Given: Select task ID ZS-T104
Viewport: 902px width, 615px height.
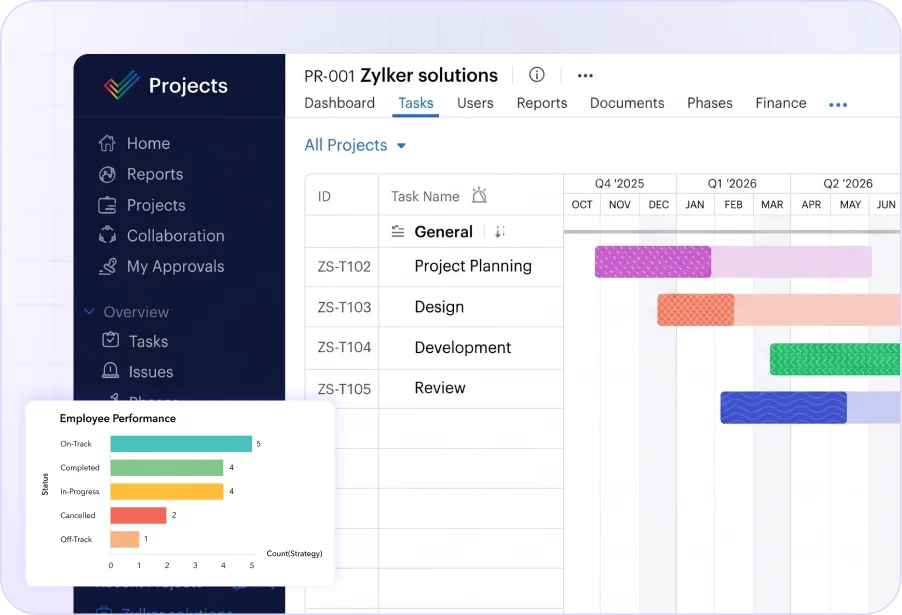Looking at the screenshot, I should [x=344, y=347].
